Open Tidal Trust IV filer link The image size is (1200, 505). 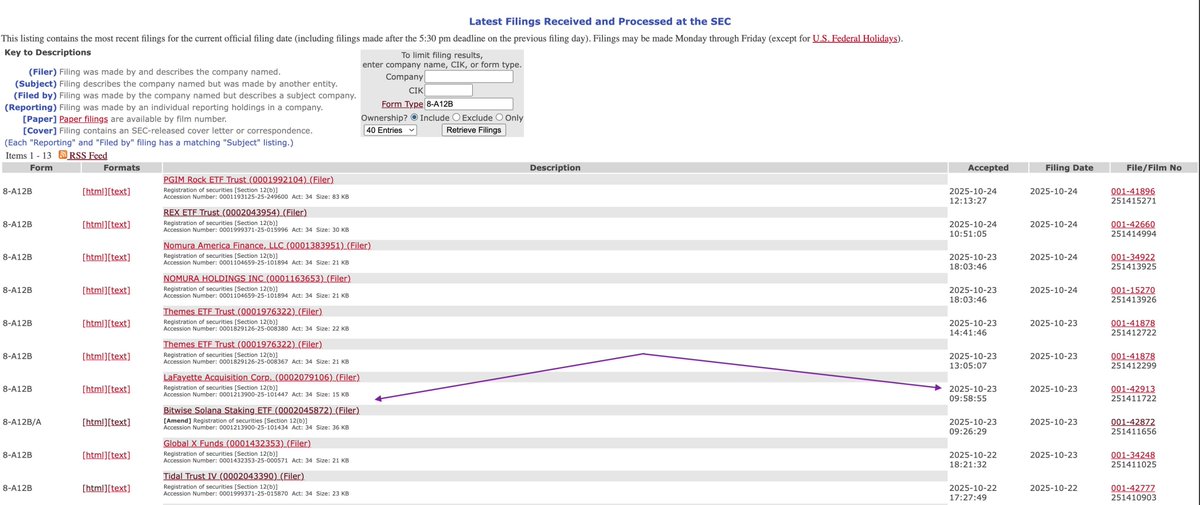click(x=233, y=476)
